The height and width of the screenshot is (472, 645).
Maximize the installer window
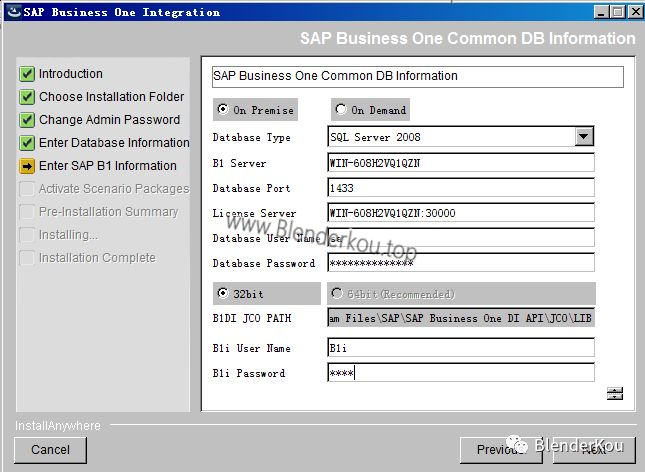point(618,12)
